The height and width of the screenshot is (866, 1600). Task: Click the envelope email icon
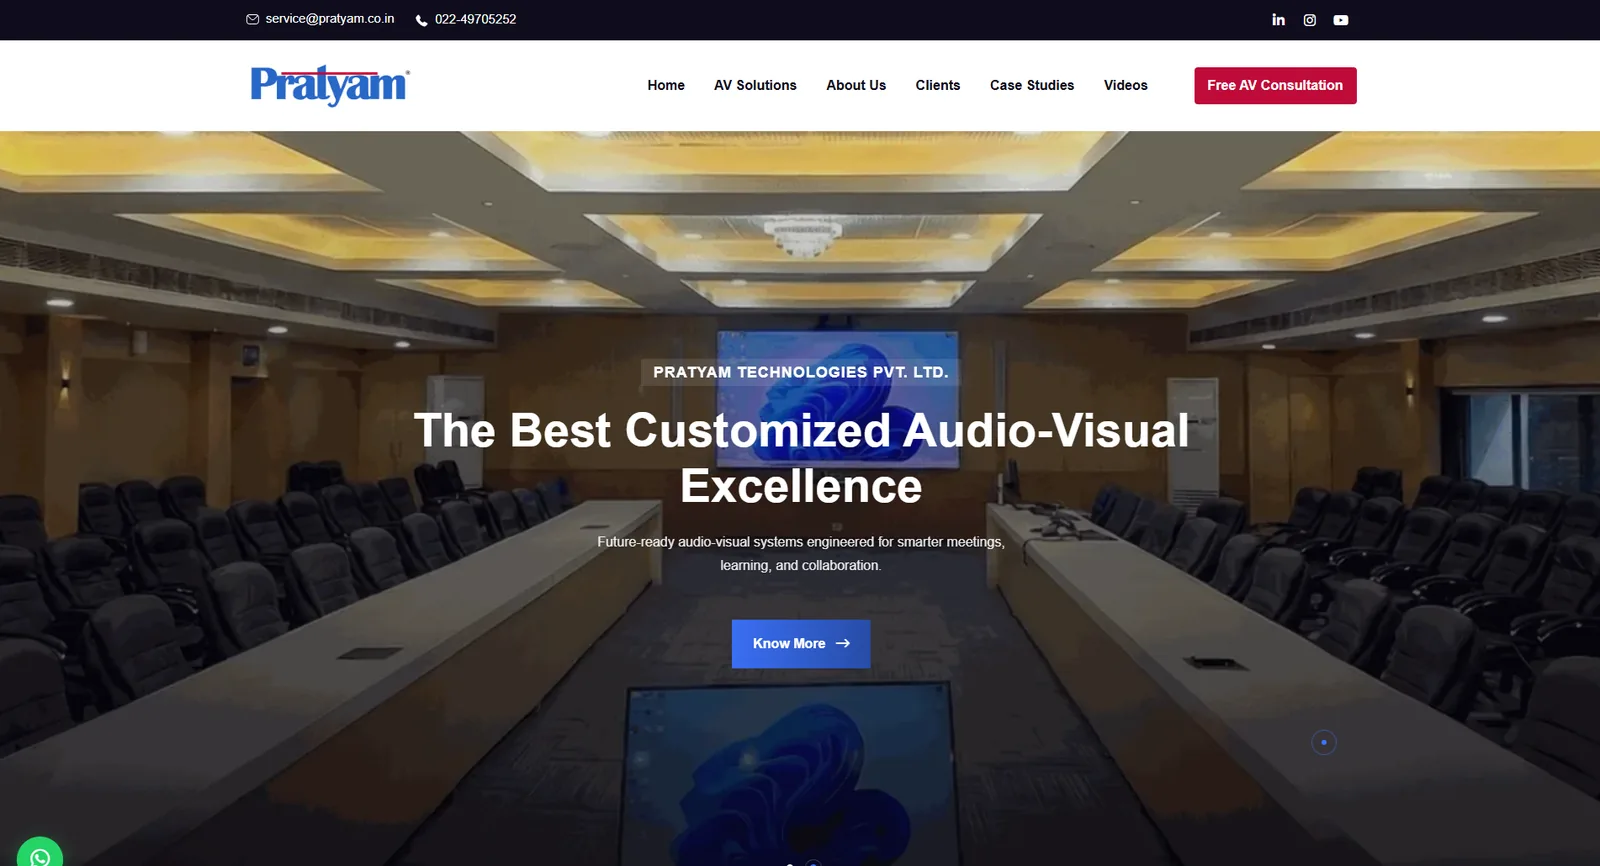252,19
